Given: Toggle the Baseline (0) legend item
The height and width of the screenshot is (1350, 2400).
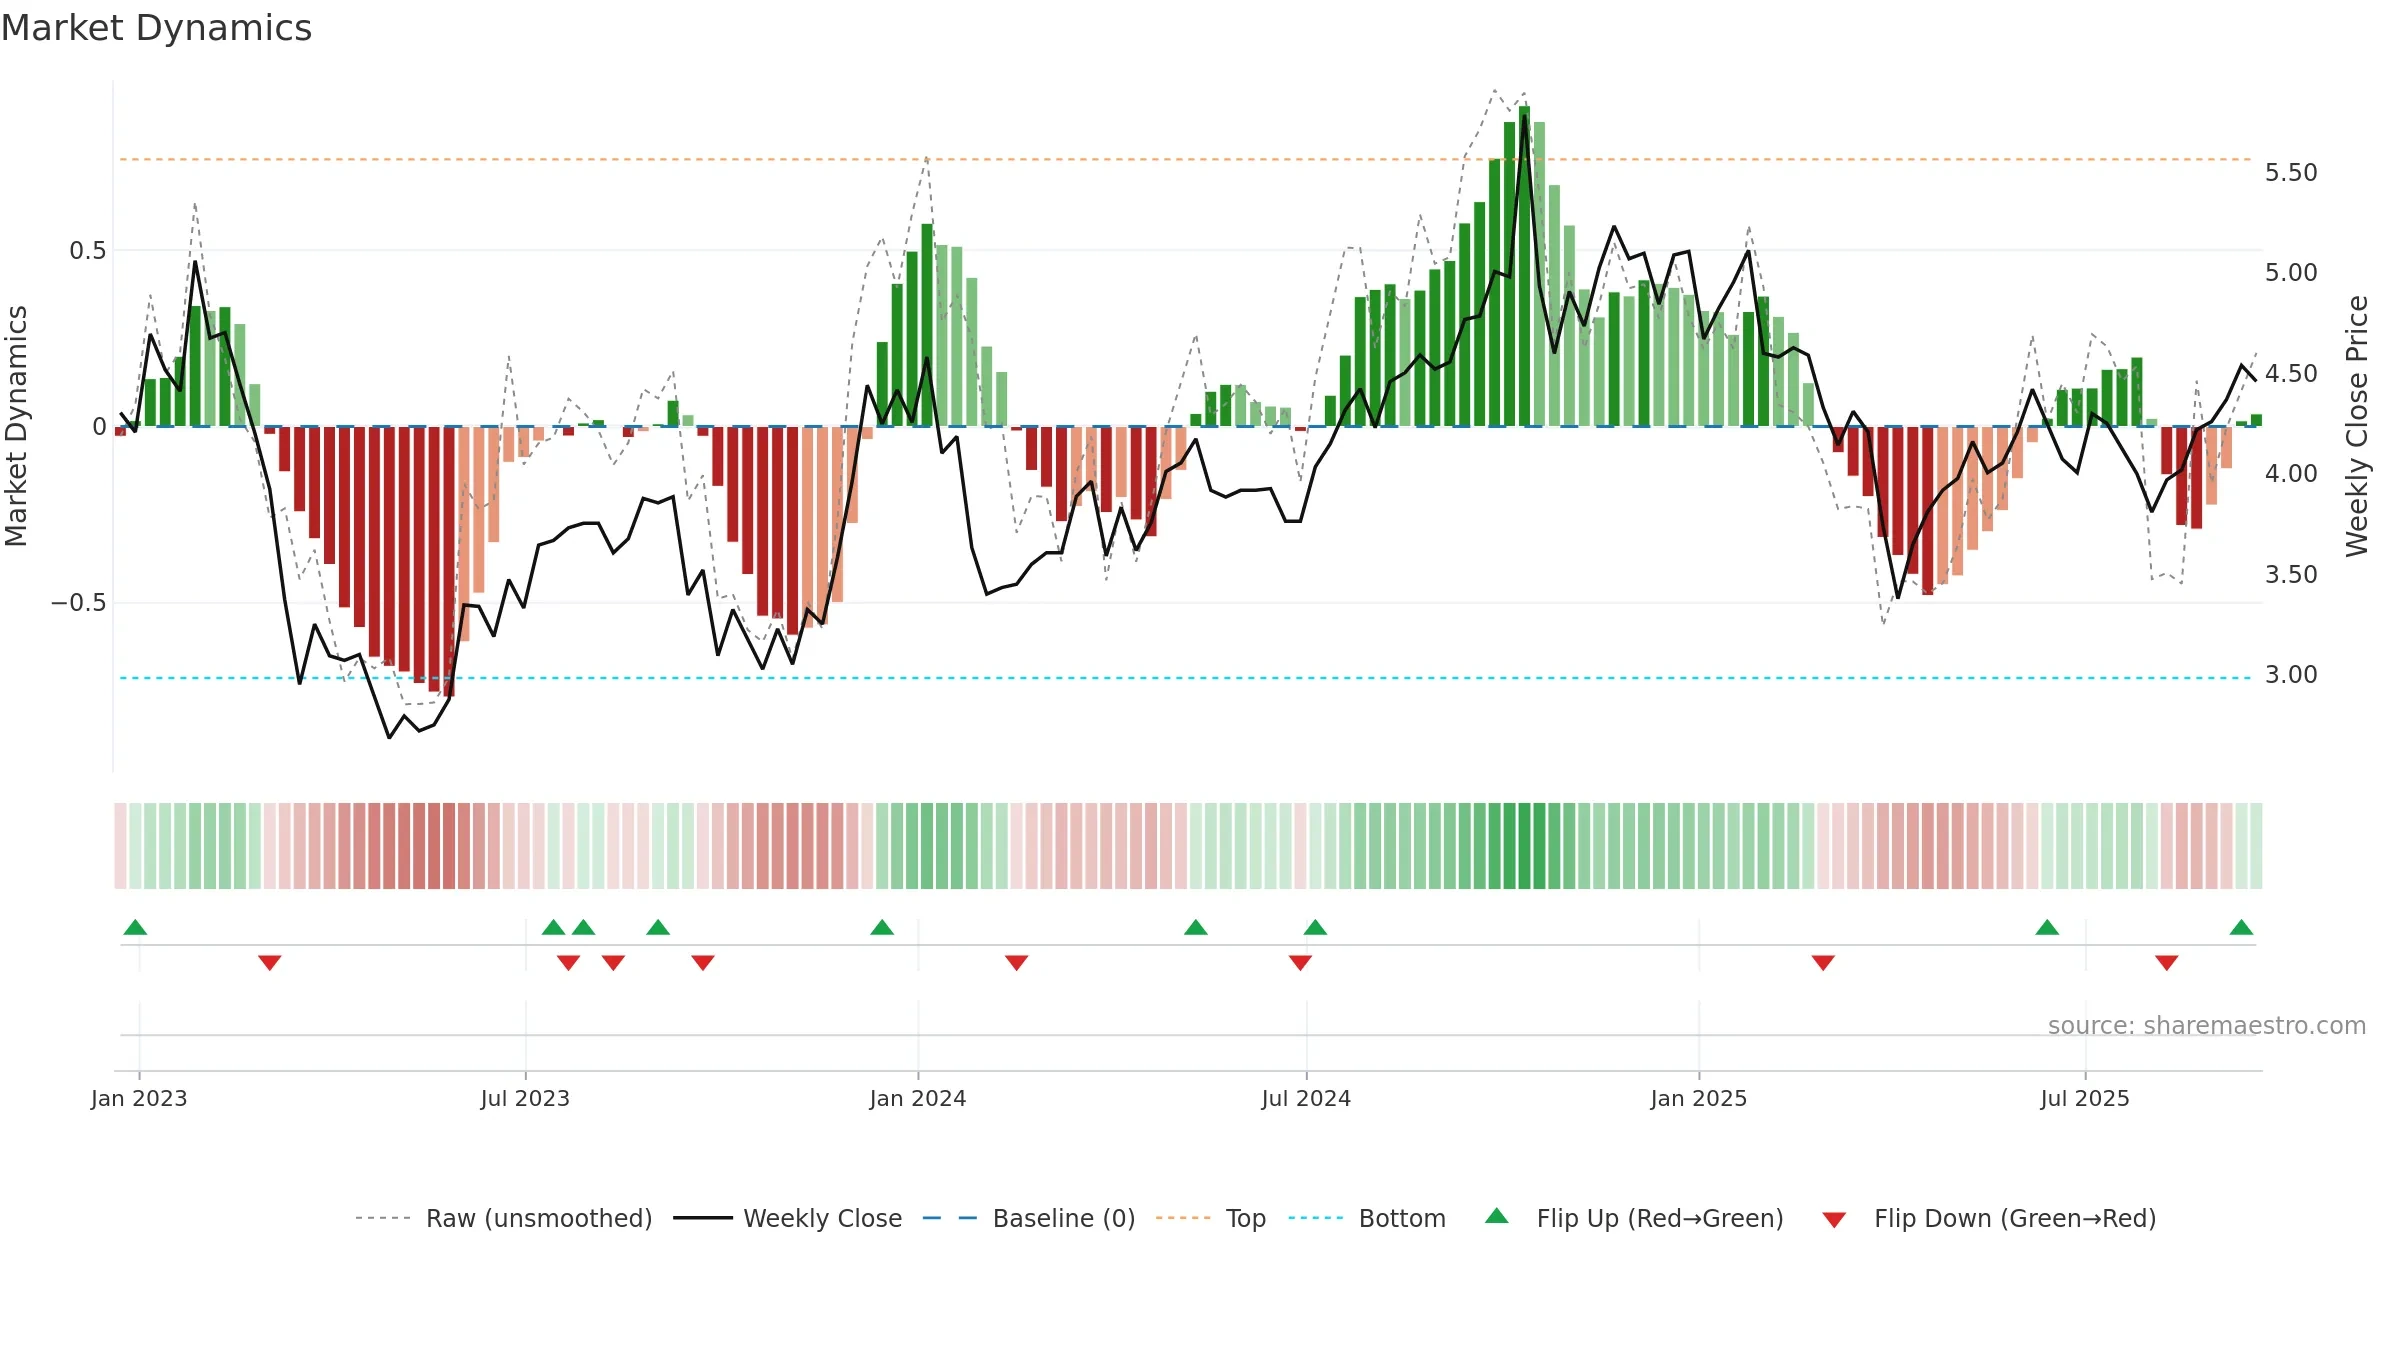Looking at the screenshot, I should 1029,1218.
